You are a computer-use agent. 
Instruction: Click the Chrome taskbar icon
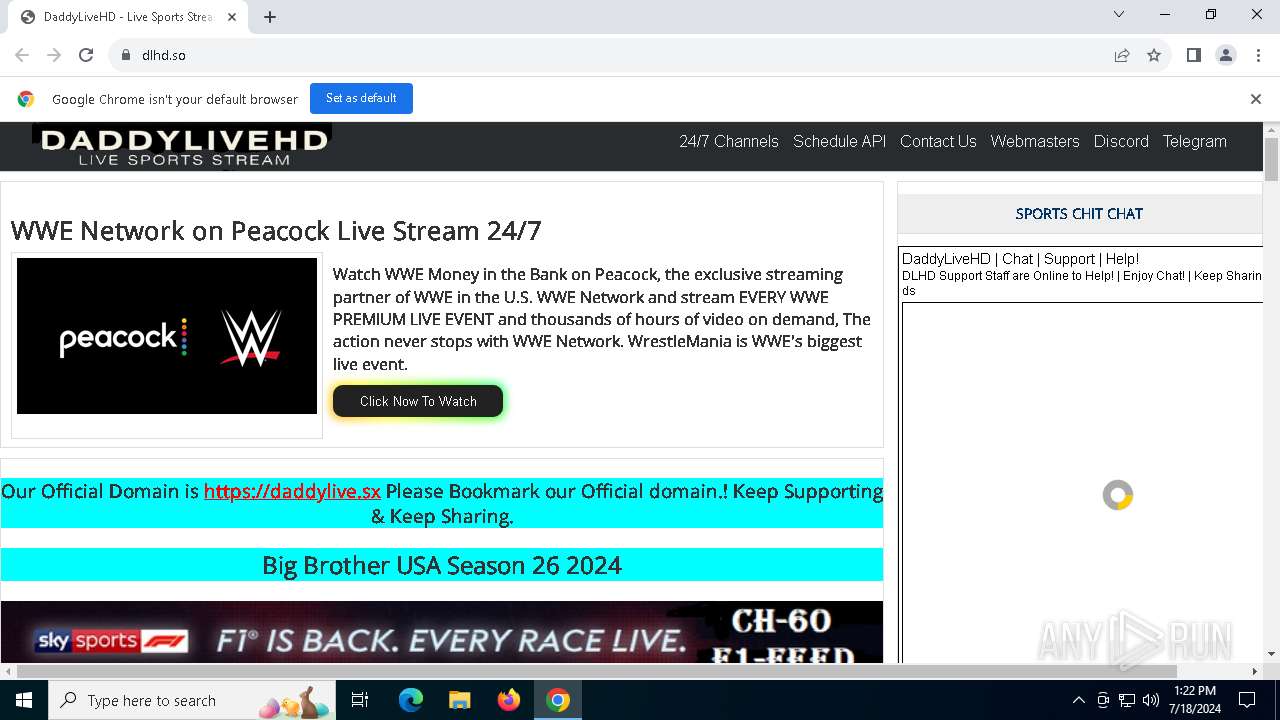coord(558,700)
